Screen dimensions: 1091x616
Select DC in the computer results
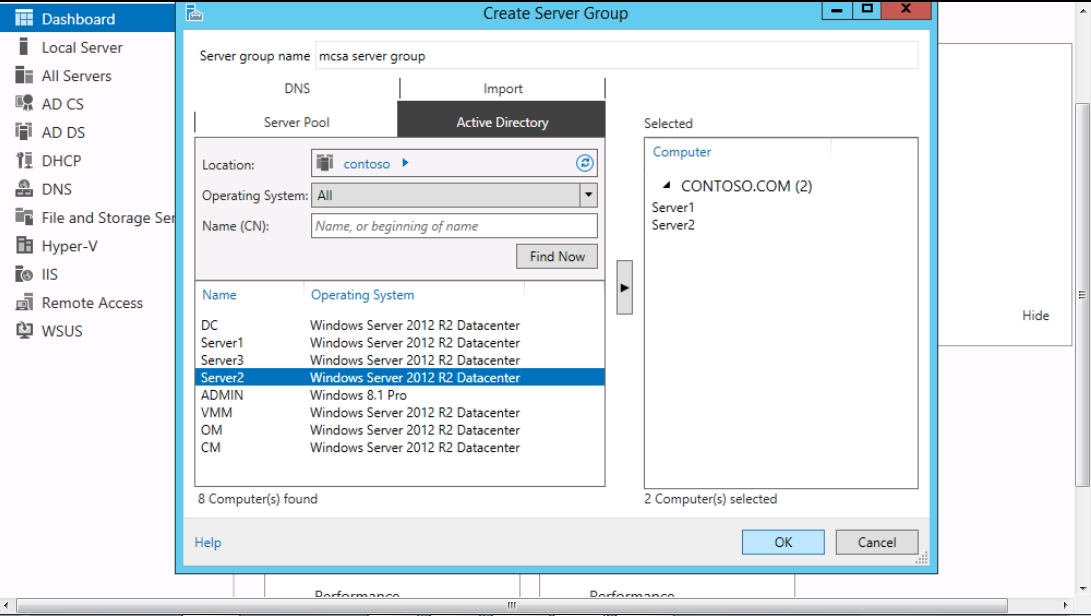(399, 325)
